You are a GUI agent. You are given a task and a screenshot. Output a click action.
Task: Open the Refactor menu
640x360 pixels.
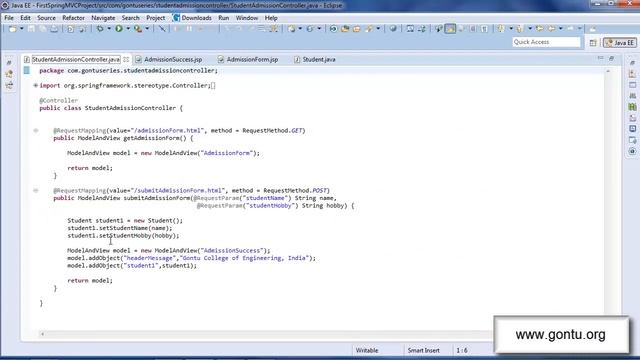coord(73,18)
